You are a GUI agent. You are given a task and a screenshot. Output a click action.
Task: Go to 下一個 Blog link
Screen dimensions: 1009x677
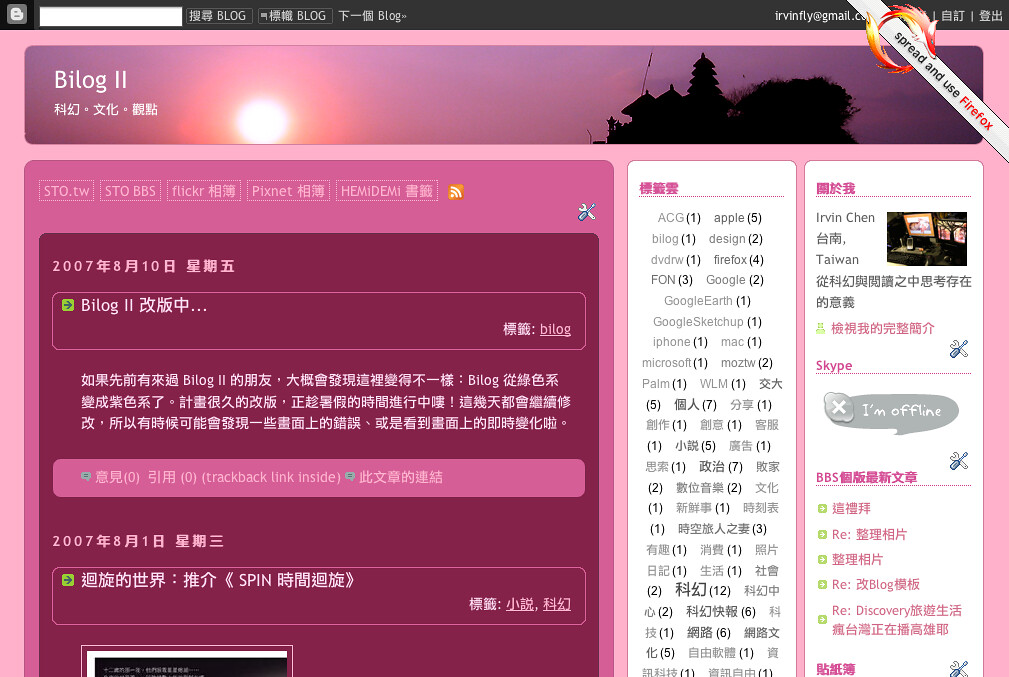372,16
